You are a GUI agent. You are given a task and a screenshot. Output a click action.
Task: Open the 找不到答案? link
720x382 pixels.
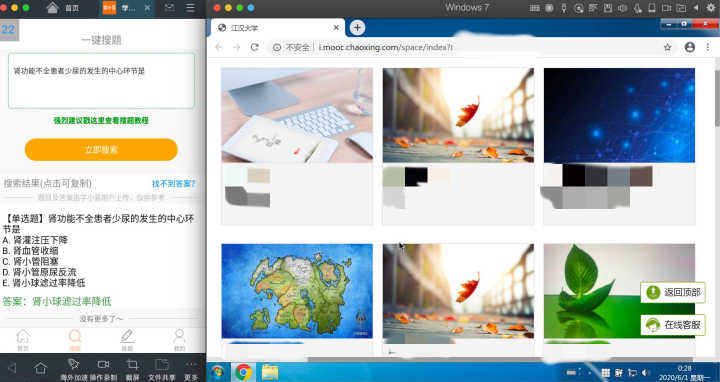[173, 184]
